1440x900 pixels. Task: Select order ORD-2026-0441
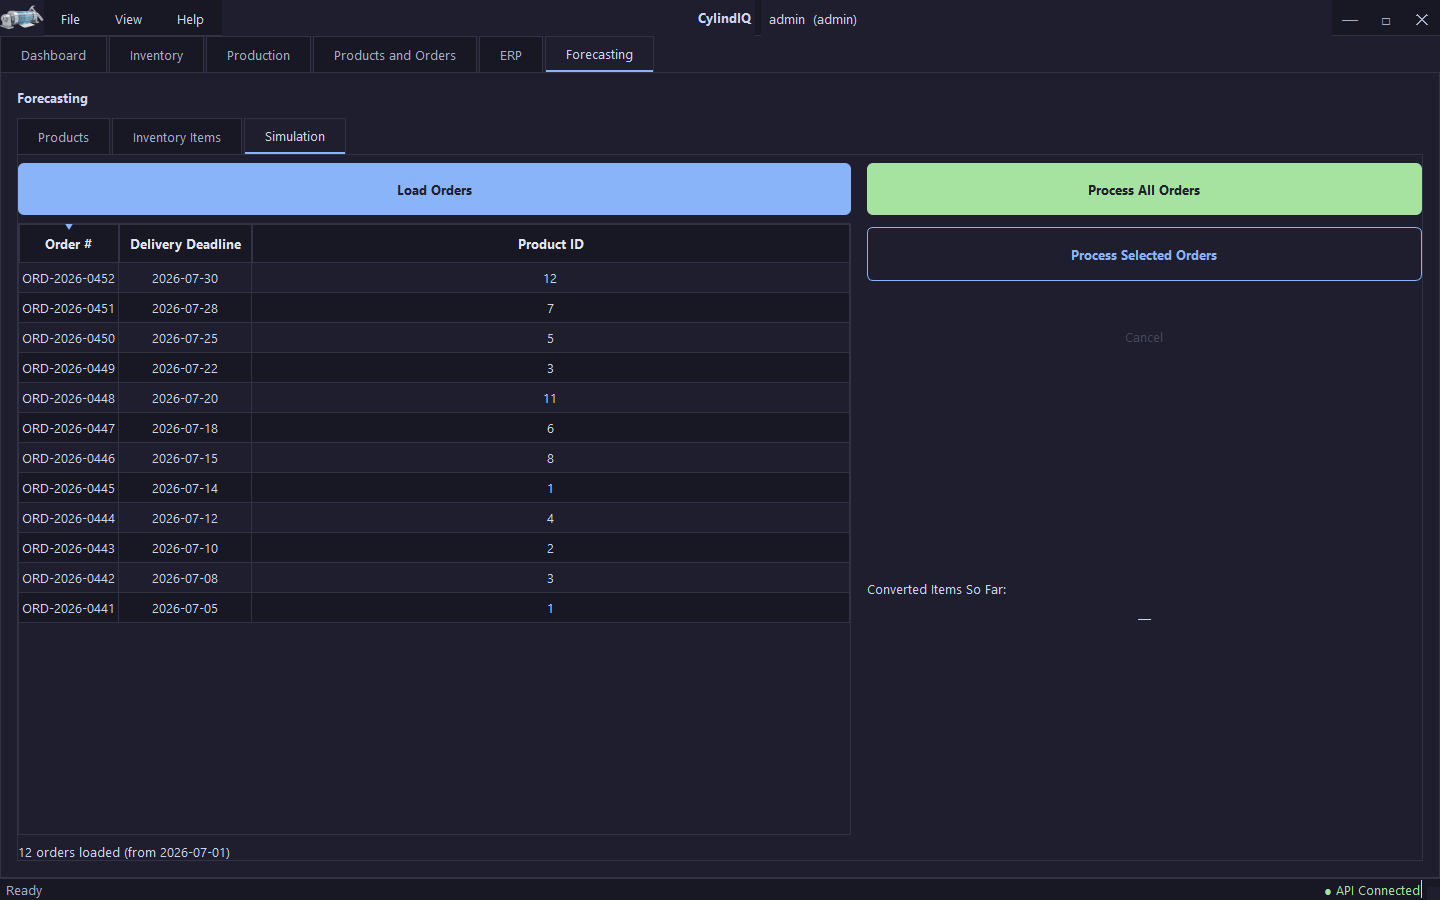(69, 608)
